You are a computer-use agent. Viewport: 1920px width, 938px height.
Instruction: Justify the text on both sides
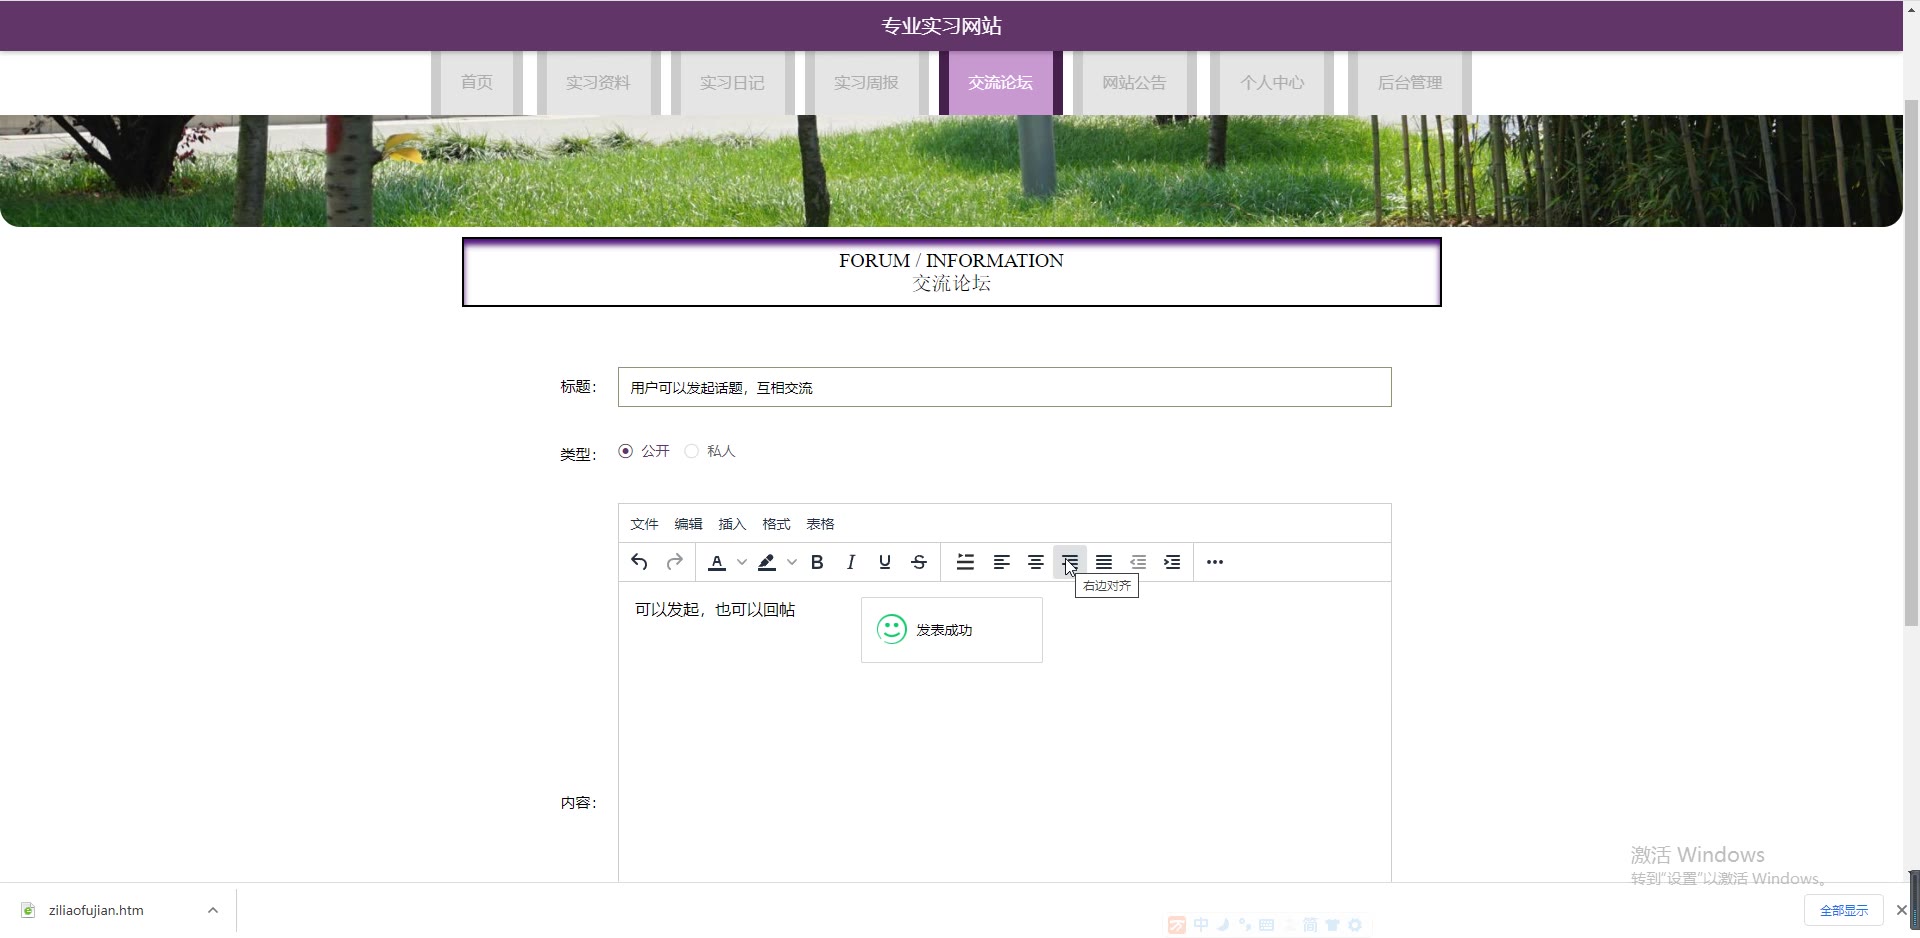point(1104,562)
